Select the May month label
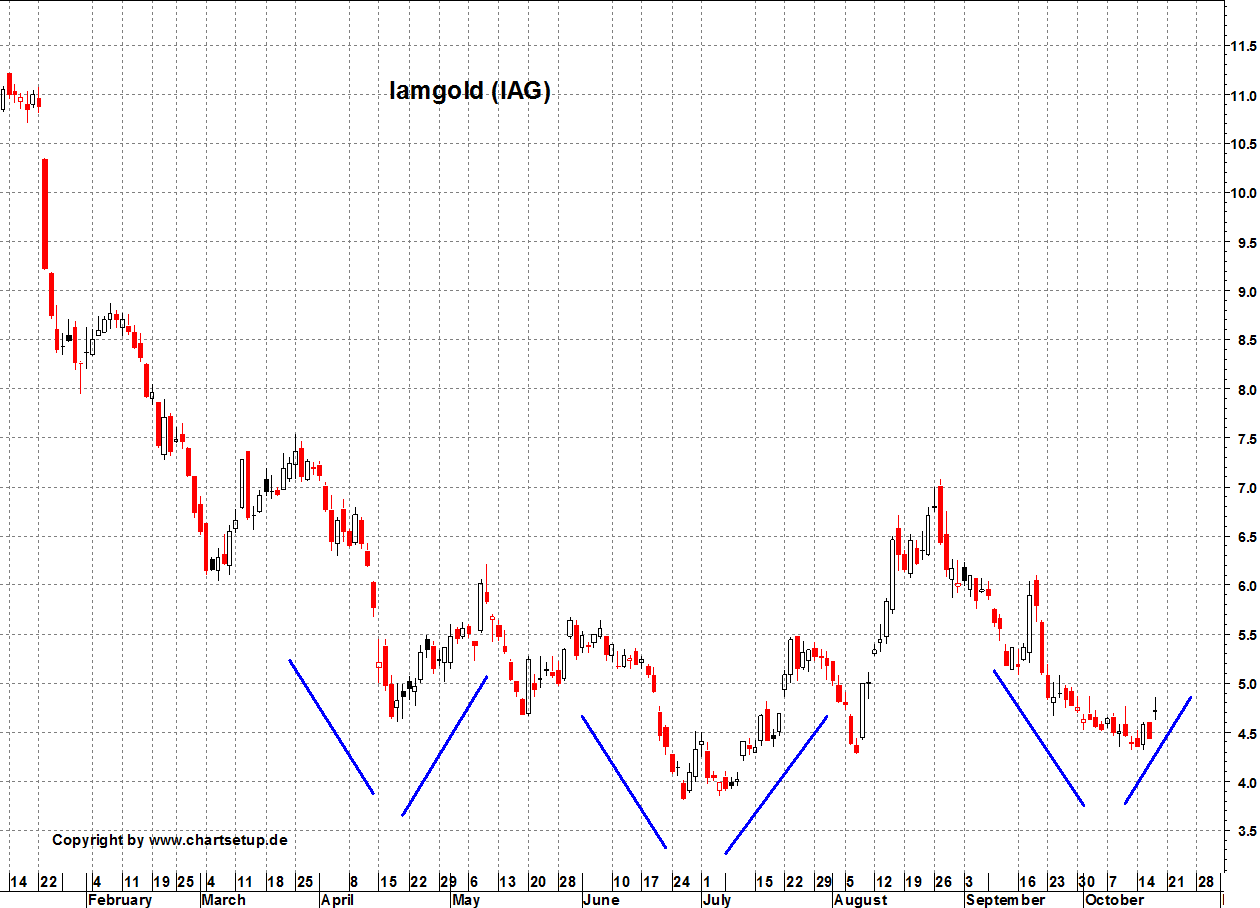The height and width of the screenshot is (908, 1260). click(466, 900)
